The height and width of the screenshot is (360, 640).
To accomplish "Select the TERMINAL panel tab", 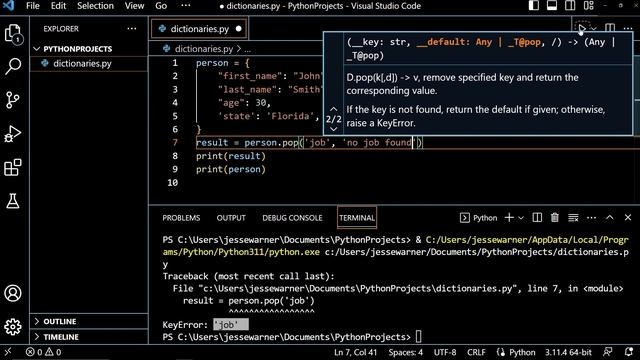I will click(357, 218).
